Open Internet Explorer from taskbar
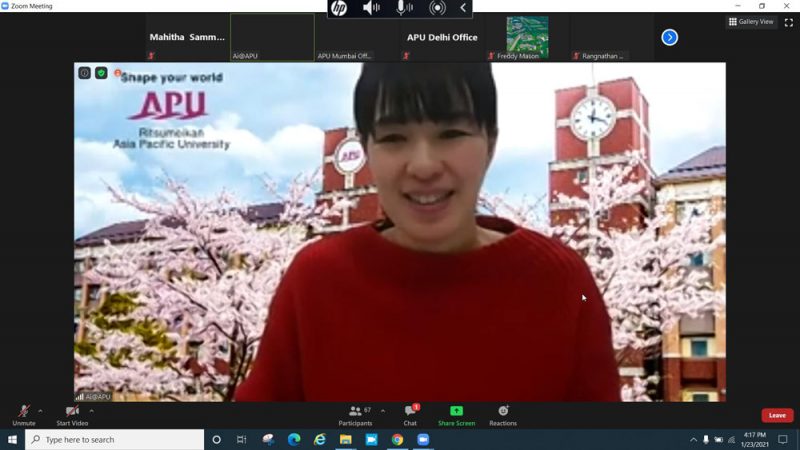The height and width of the screenshot is (450, 800). [320, 439]
